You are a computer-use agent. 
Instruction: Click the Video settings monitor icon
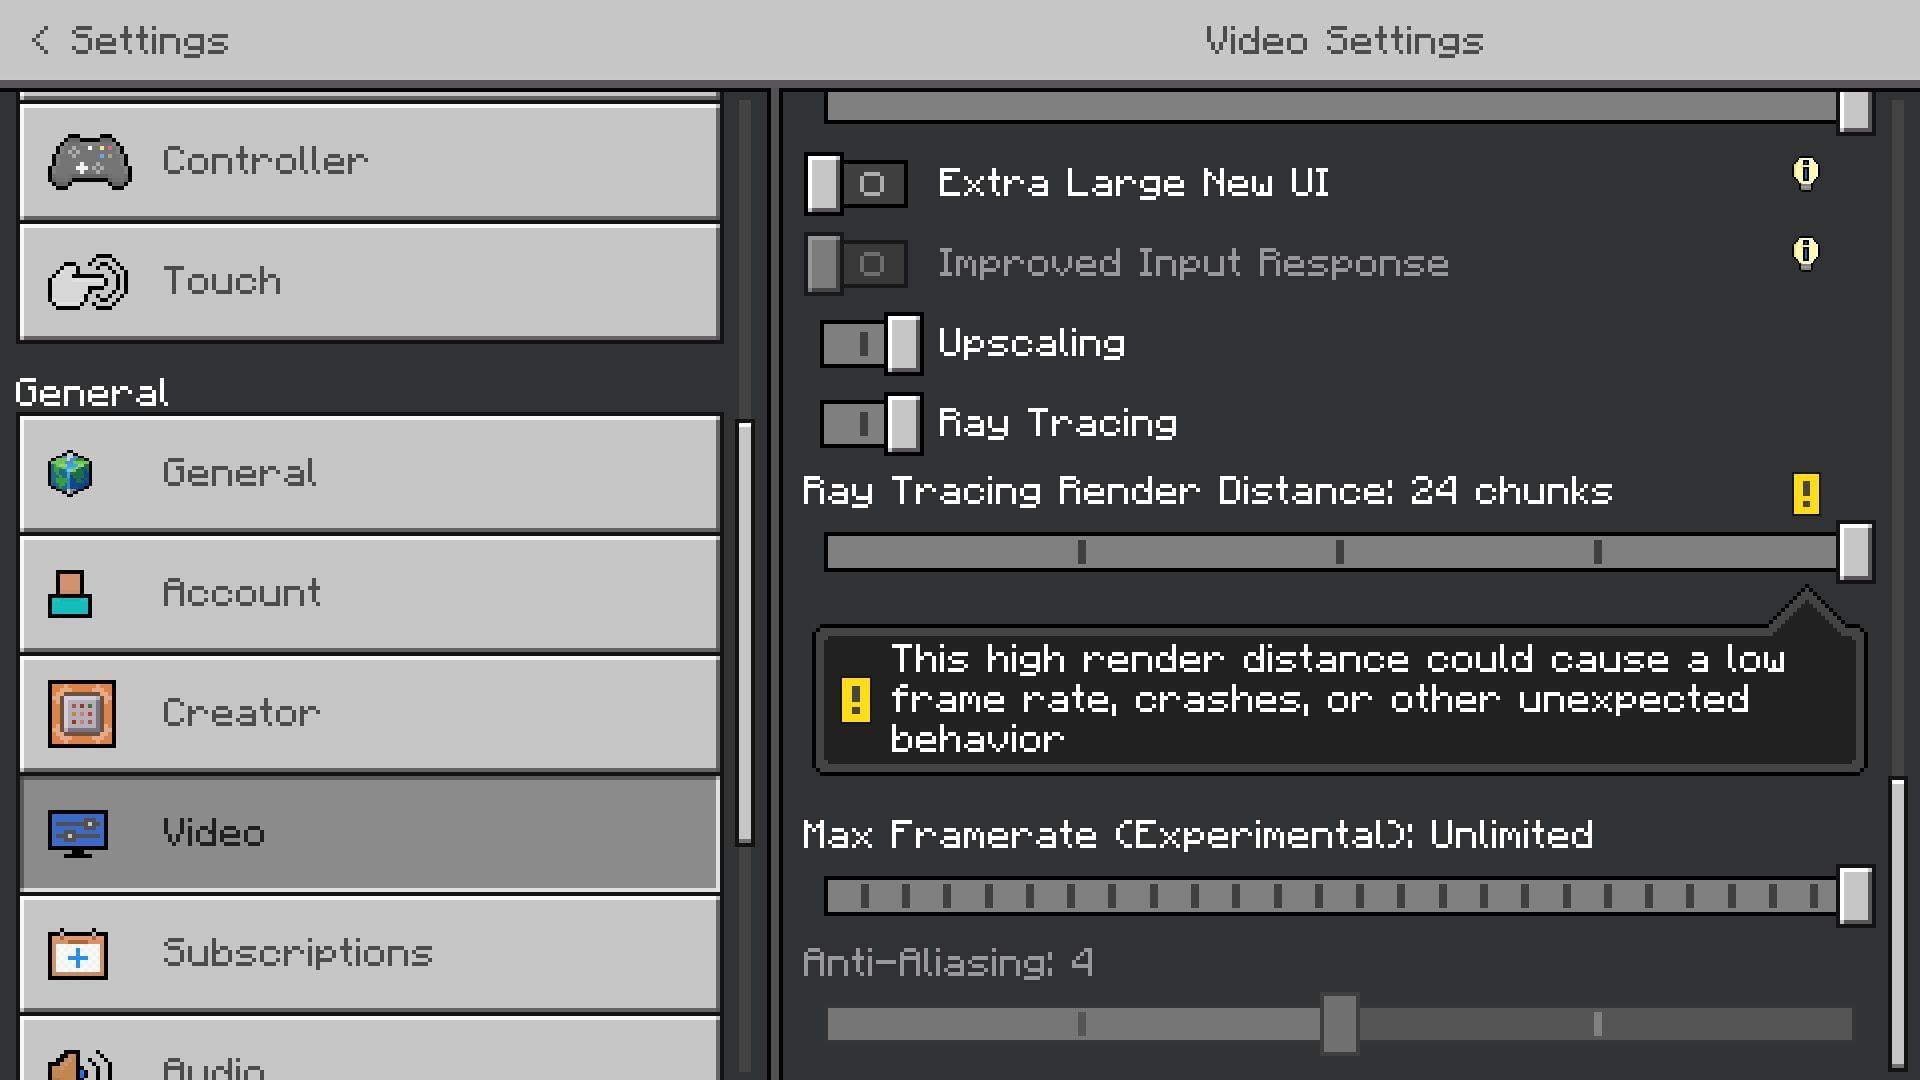tap(75, 832)
